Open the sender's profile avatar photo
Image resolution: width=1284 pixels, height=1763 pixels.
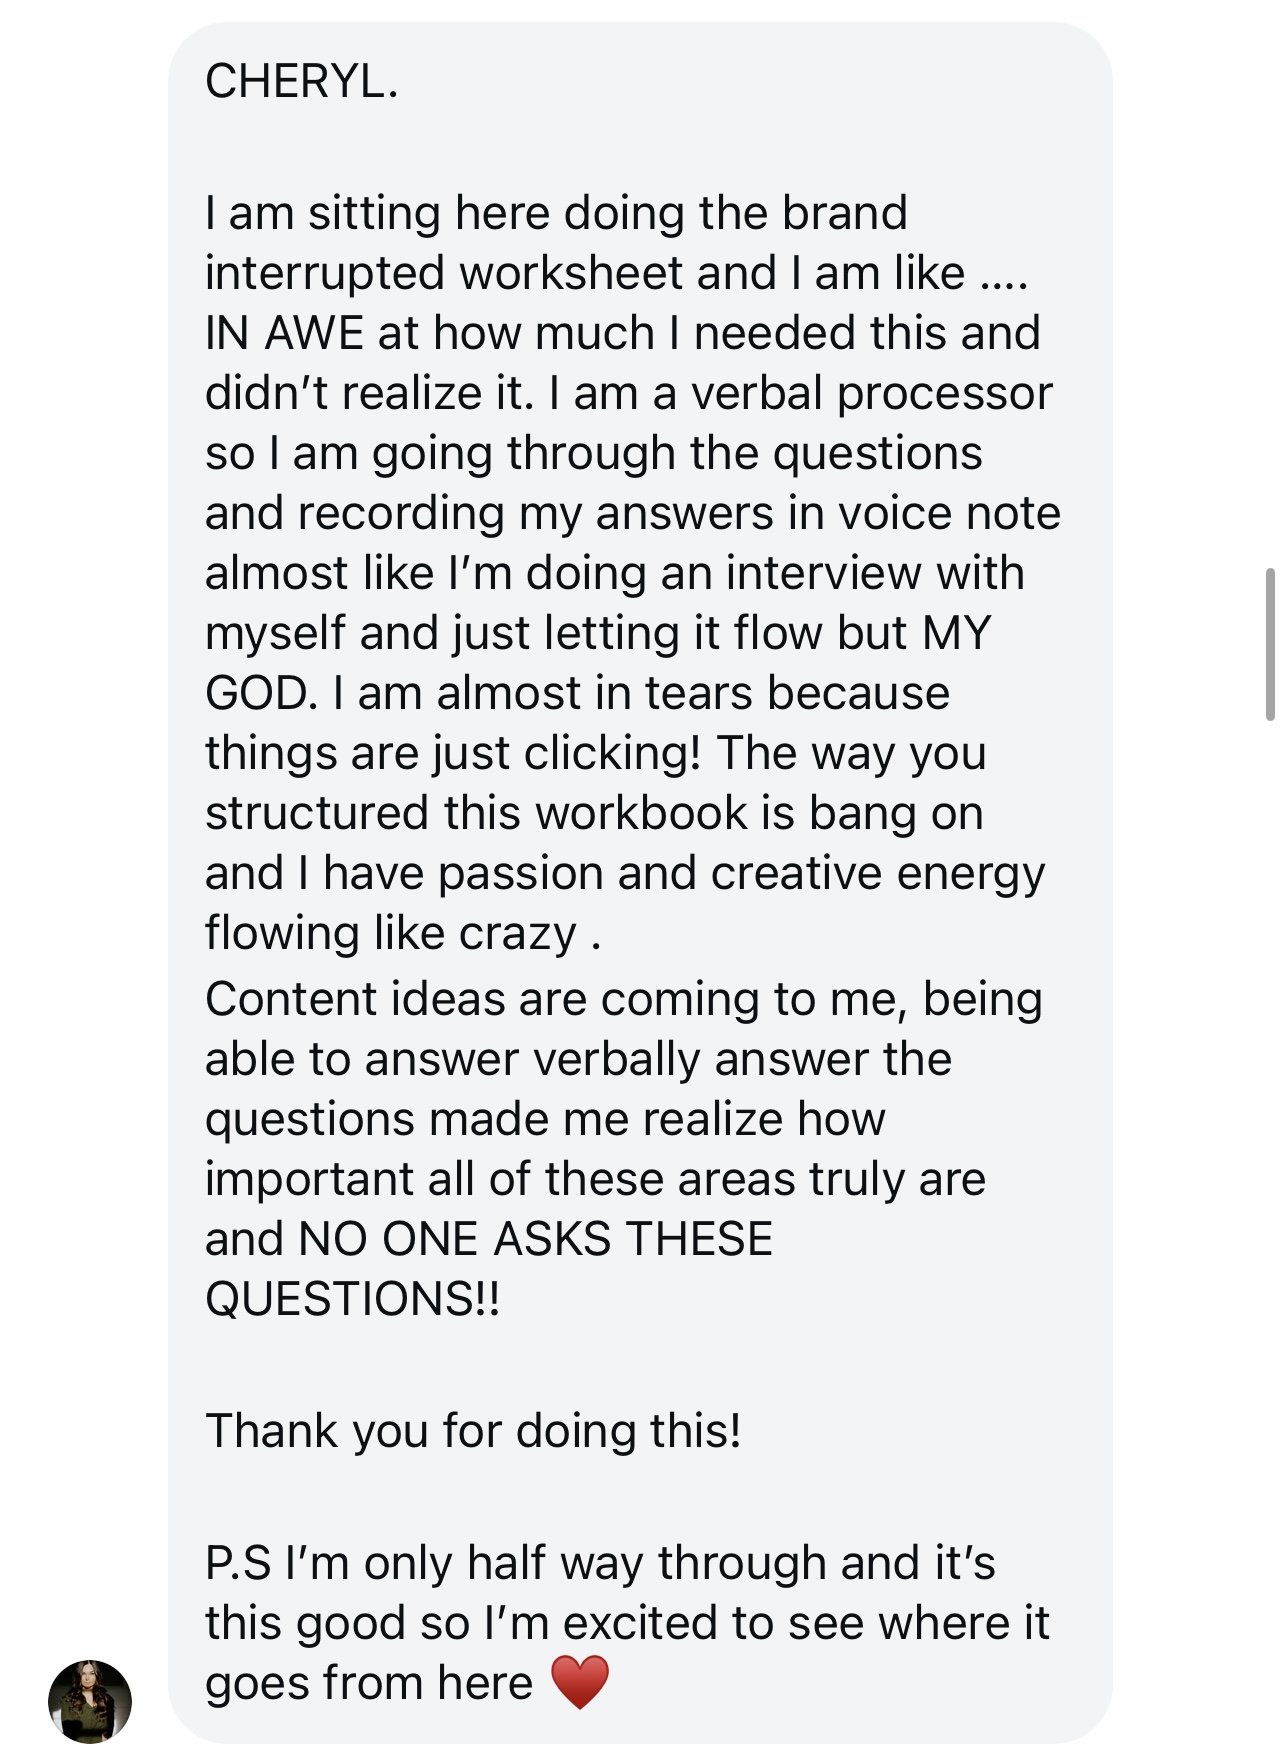(x=90, y=1701)
